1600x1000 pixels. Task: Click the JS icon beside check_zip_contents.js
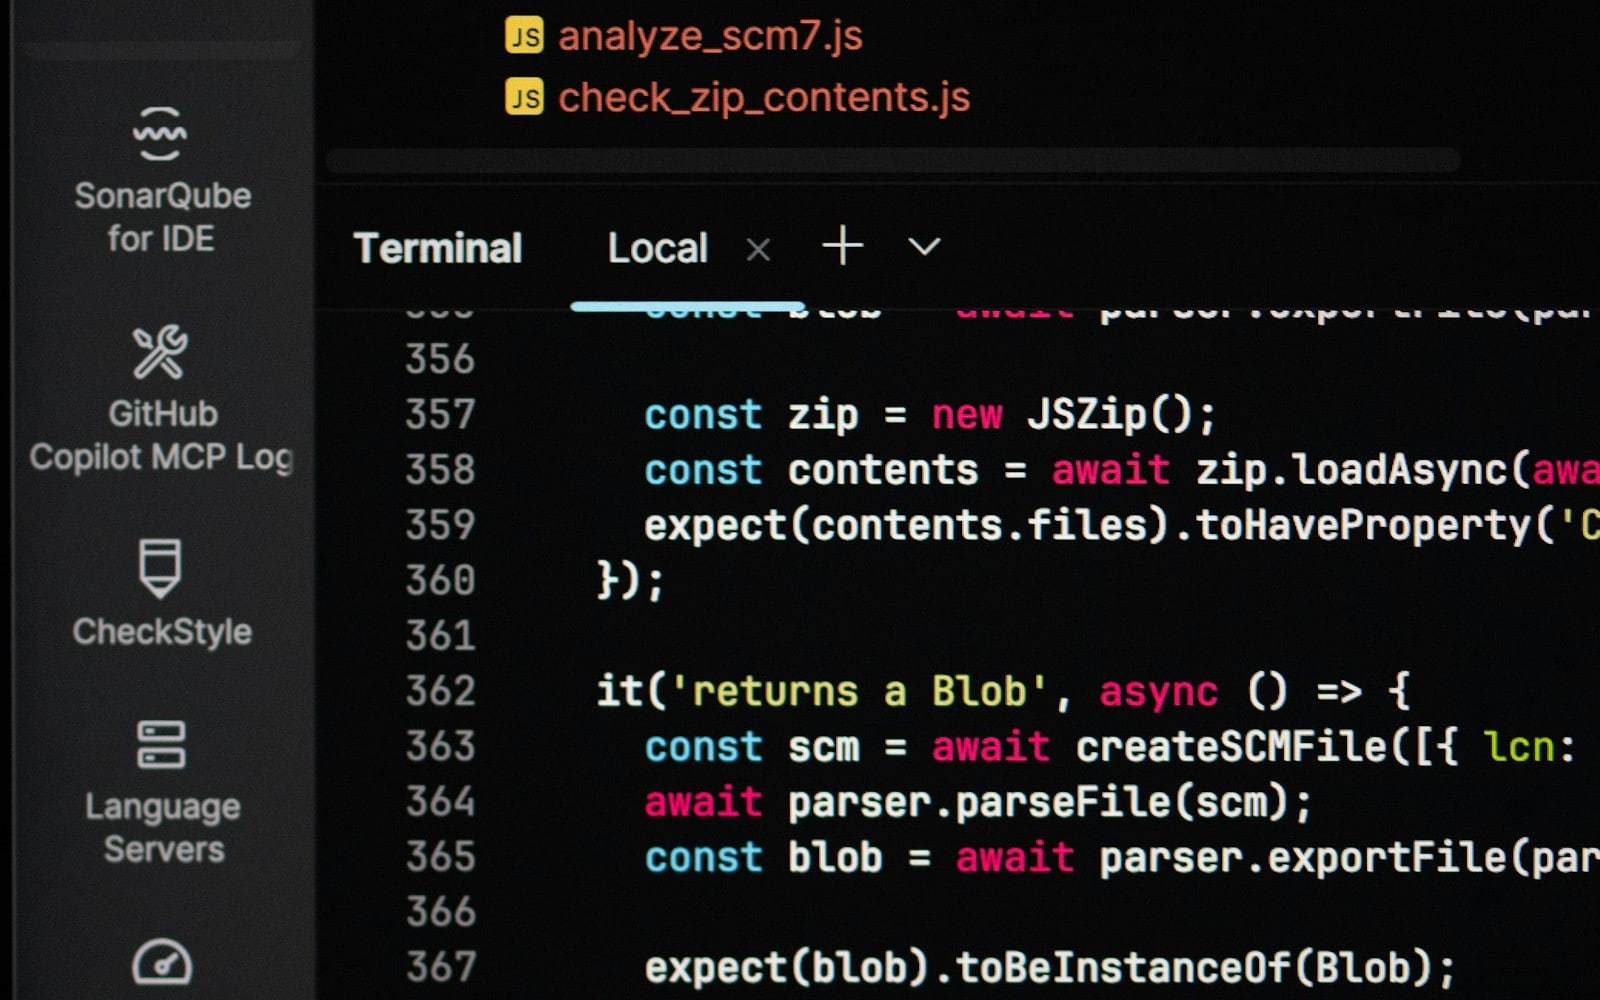[x=524, y=97]
